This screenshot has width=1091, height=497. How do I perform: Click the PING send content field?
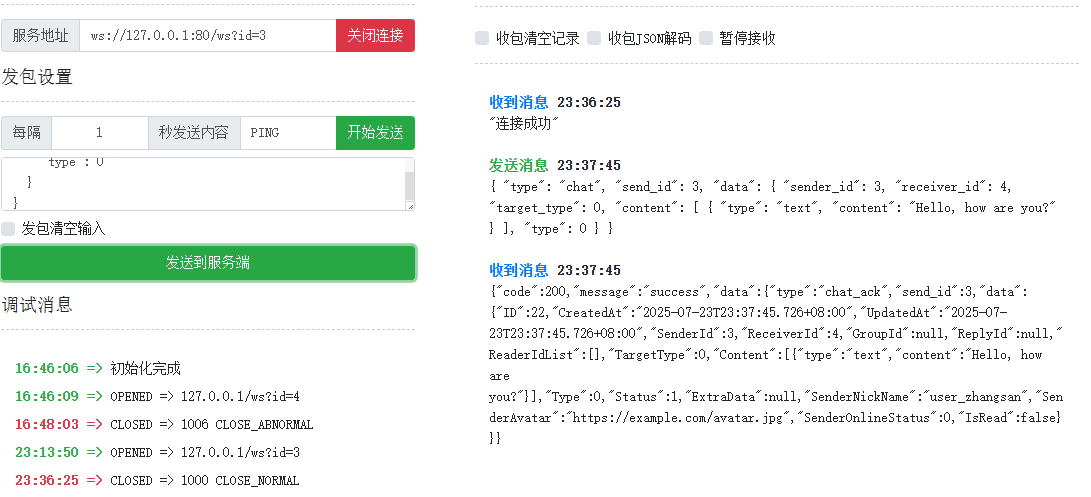click(x=288, y=133)
